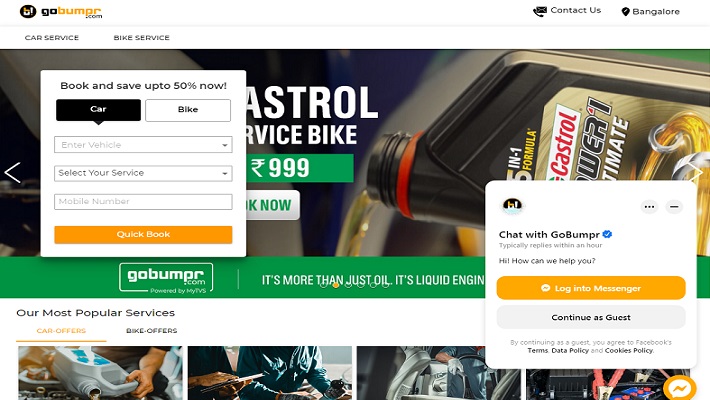Screen dimensions: 710x400
Task: Click the gobumpr Powered by MyTVS banner logo
Action: click(166, 277)
